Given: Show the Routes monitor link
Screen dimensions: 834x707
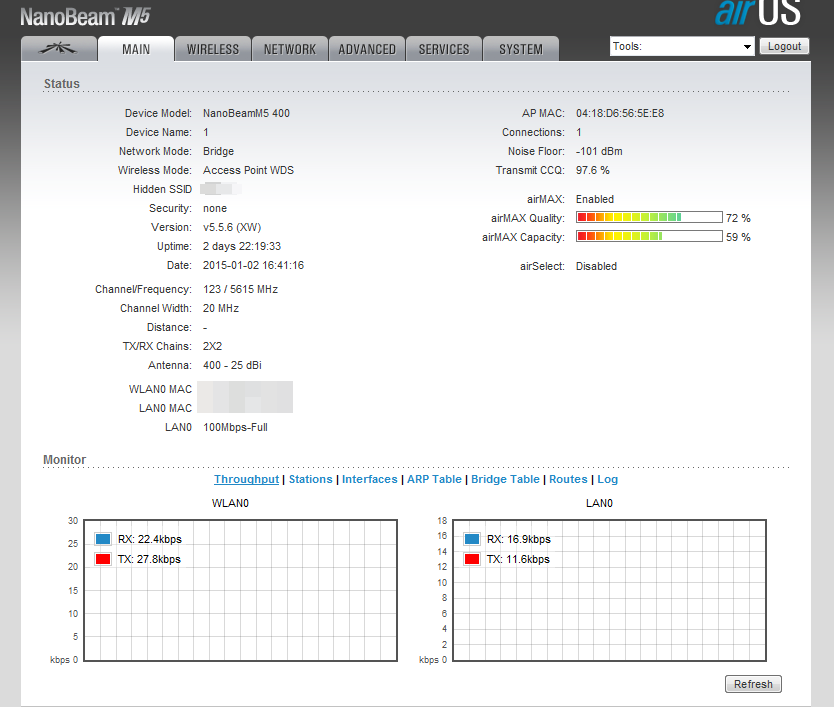Looking at the screenshot, I should (568, 479).
